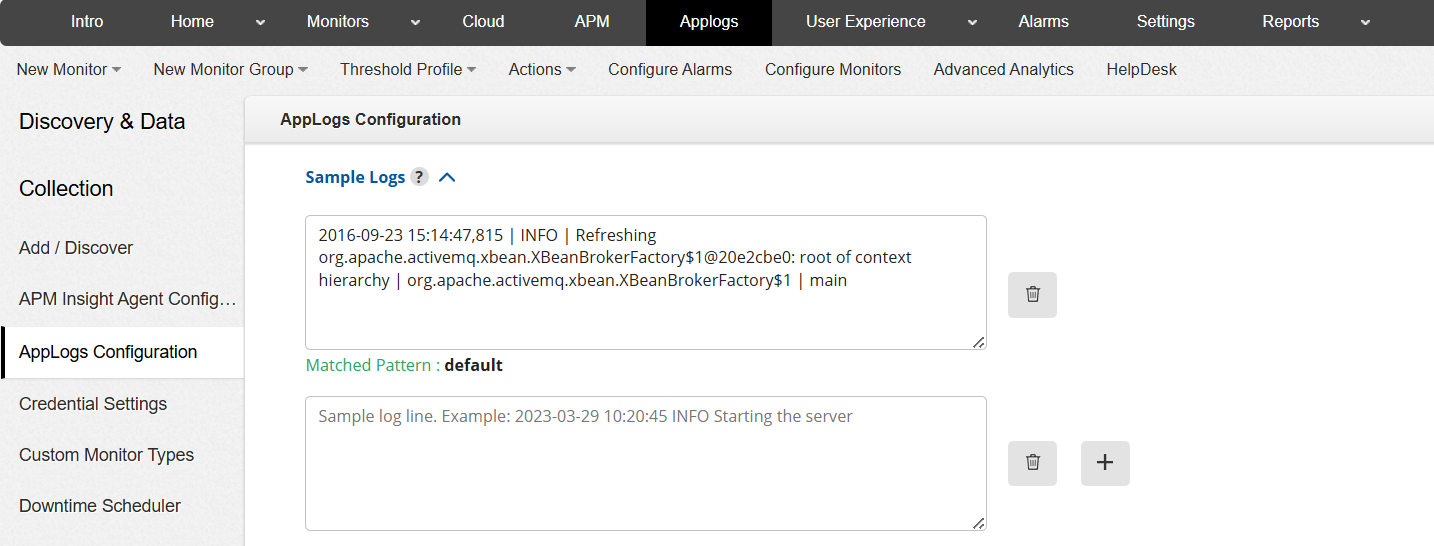Image resolution: width=1434 pixels, height=546 pixels.
Task: Expand the Monitors tab dropdown arrow
Action: (x=415, y=22)
